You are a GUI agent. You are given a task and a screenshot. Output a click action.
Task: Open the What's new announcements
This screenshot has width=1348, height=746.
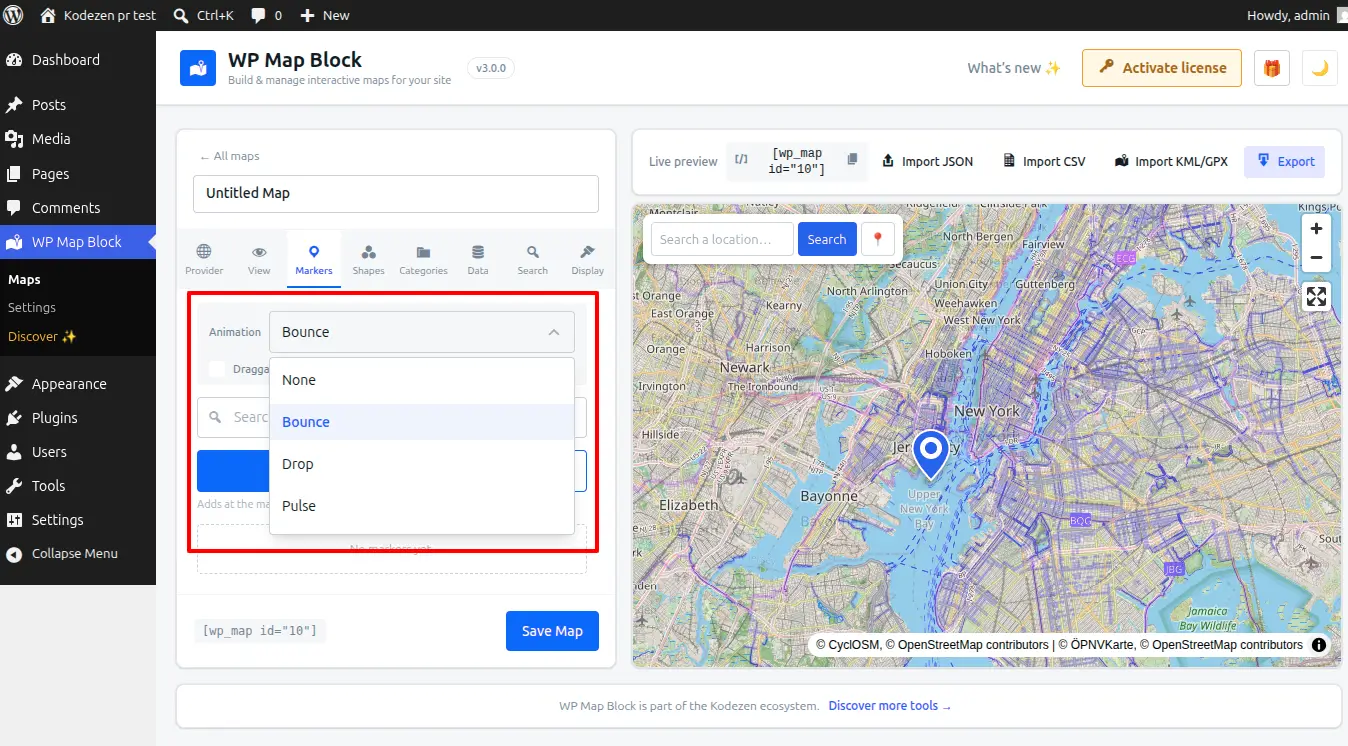click(1014, 68)
